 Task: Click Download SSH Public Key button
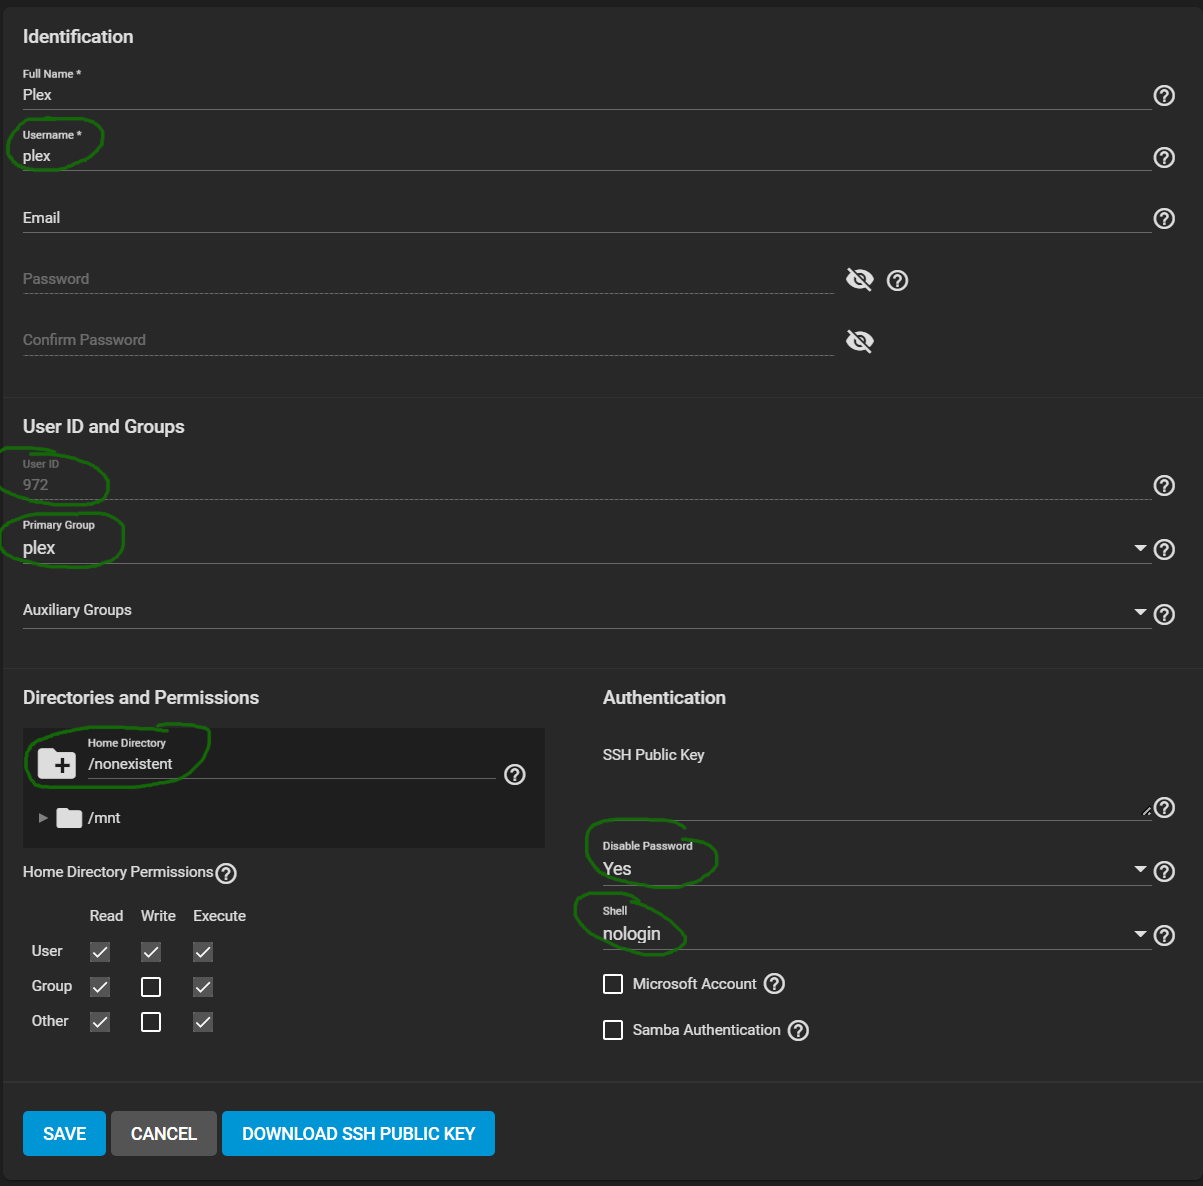358,1133
